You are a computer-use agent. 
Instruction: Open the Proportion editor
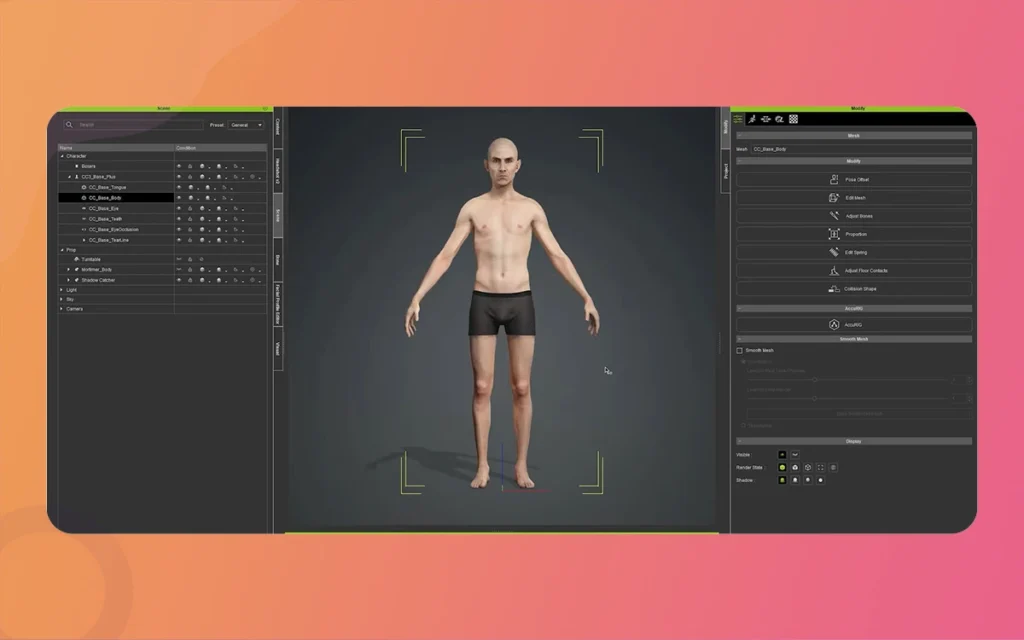854,234
